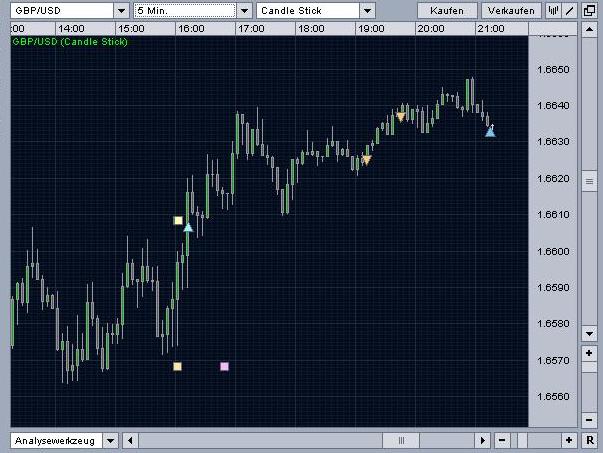Click the pink square marker near 1.6570

225,366
